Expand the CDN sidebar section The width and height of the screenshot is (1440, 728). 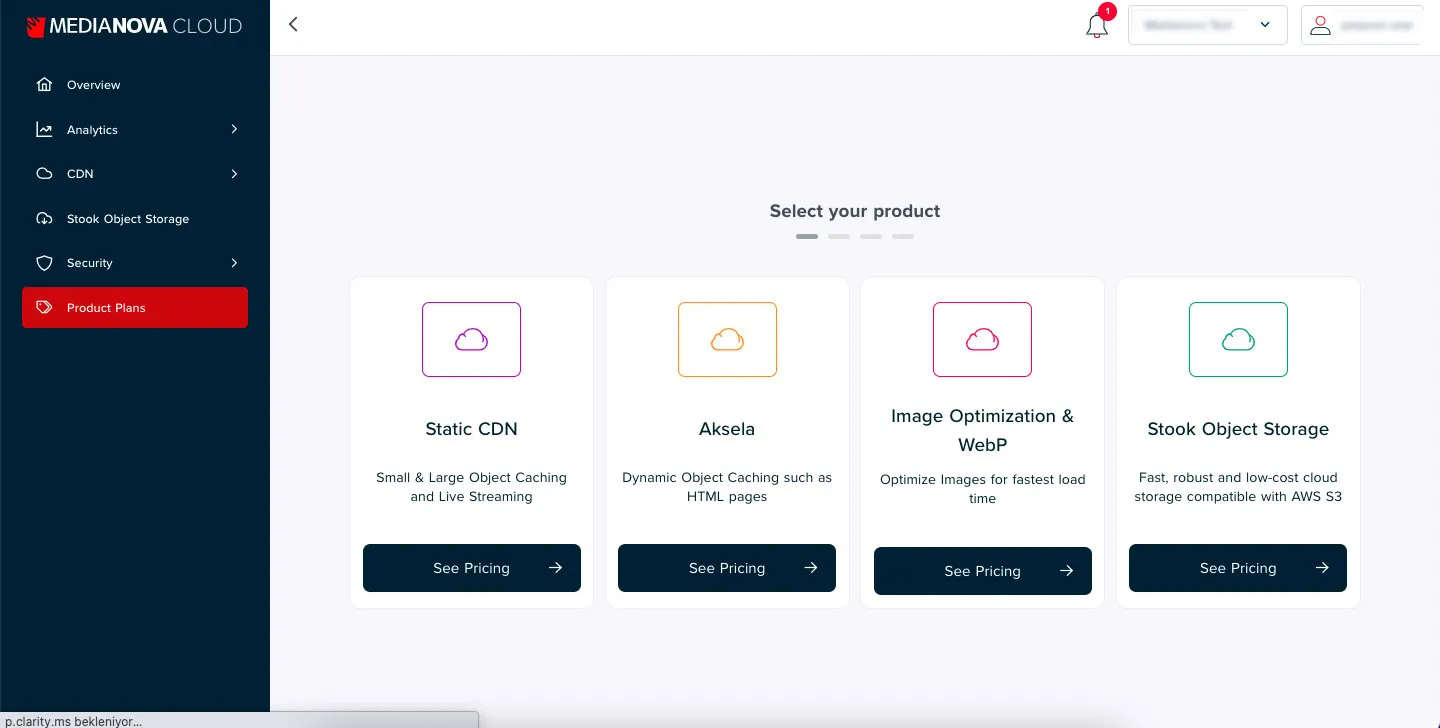point(234,173)
